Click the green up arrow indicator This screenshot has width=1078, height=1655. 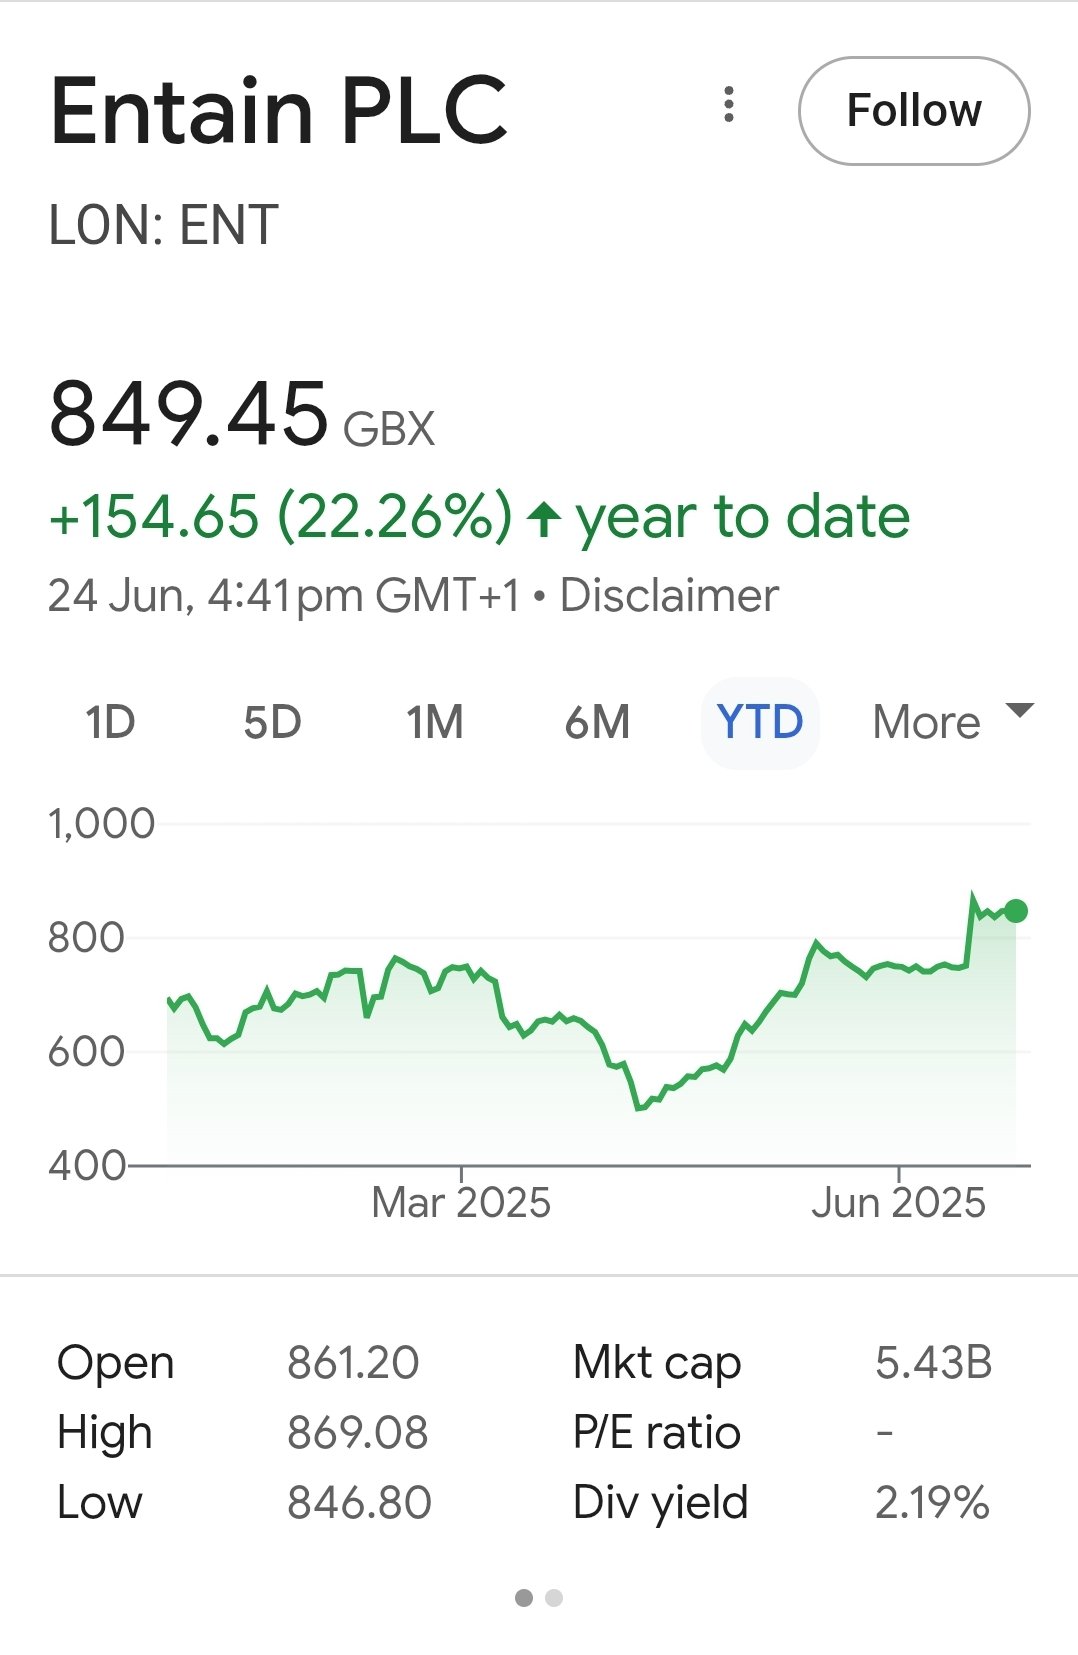coord(543,518)
